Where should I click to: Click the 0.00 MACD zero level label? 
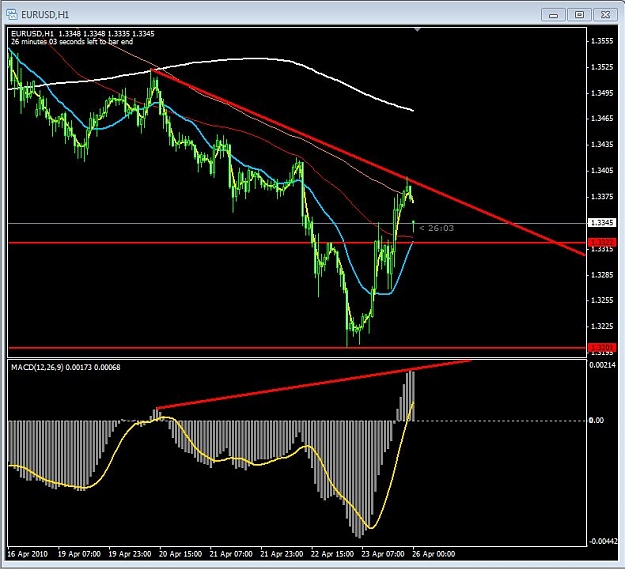tap(596, 420)
